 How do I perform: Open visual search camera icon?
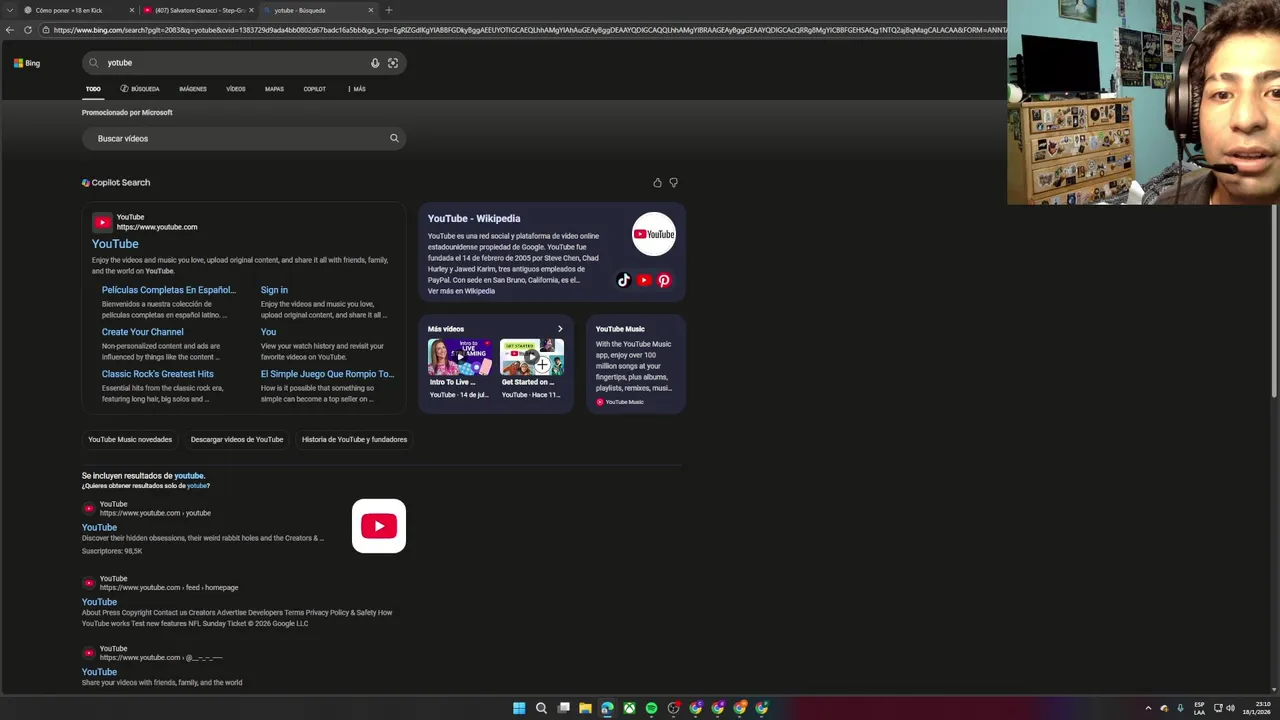tap(393, 63)
